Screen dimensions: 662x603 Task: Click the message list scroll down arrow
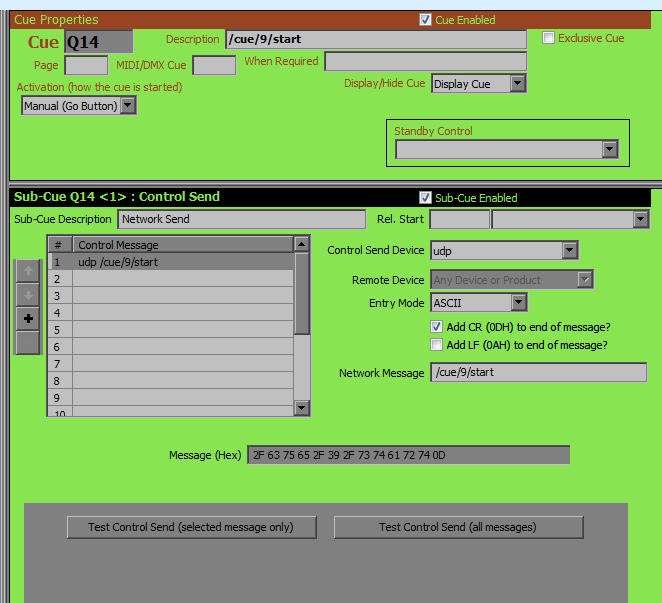(302, 407)
